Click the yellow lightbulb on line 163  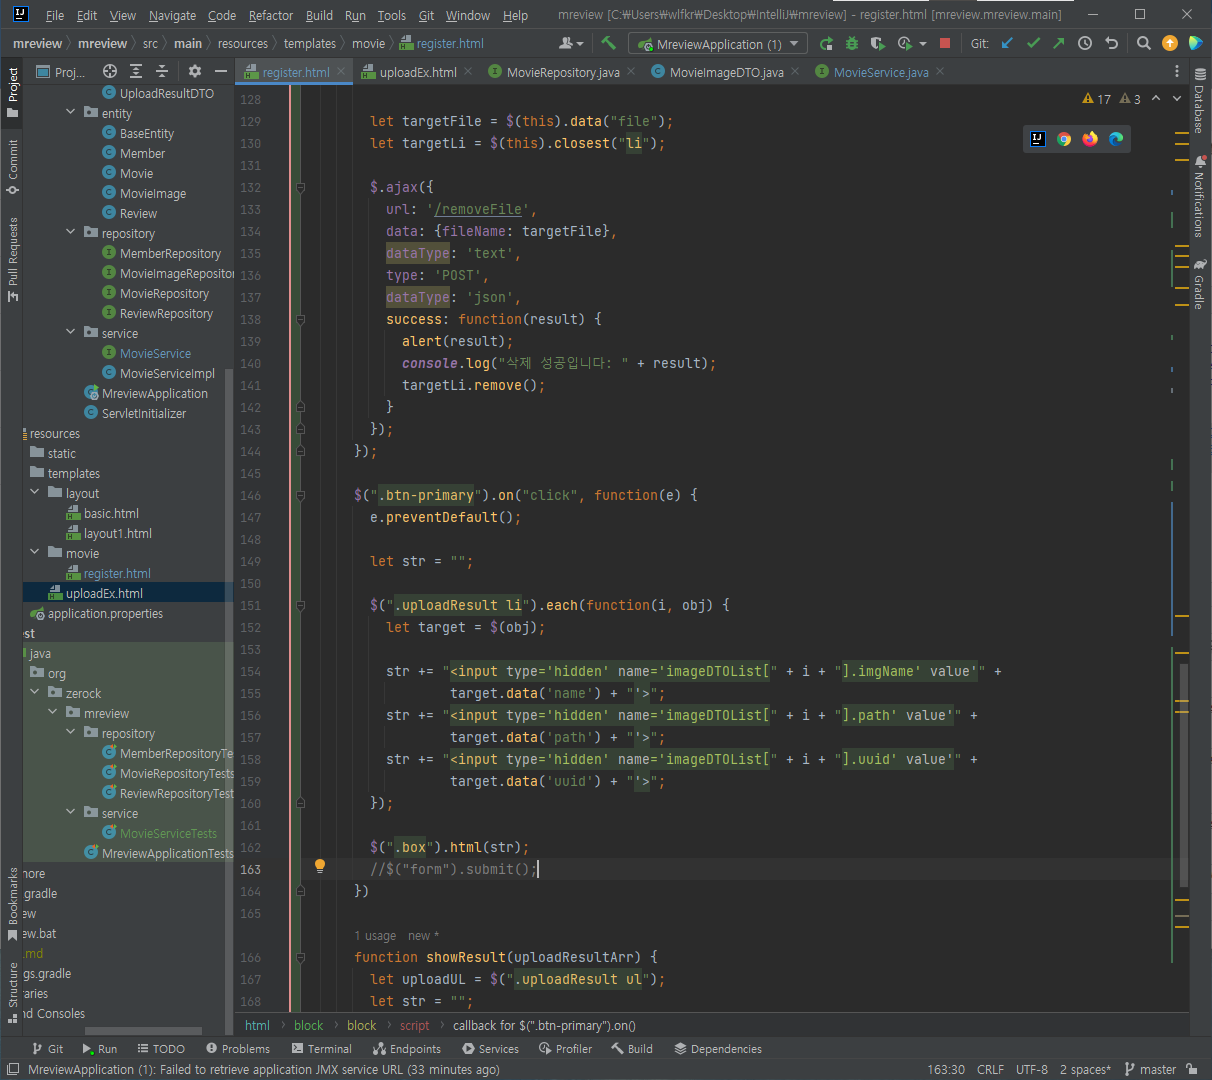(x=320, y=866)
